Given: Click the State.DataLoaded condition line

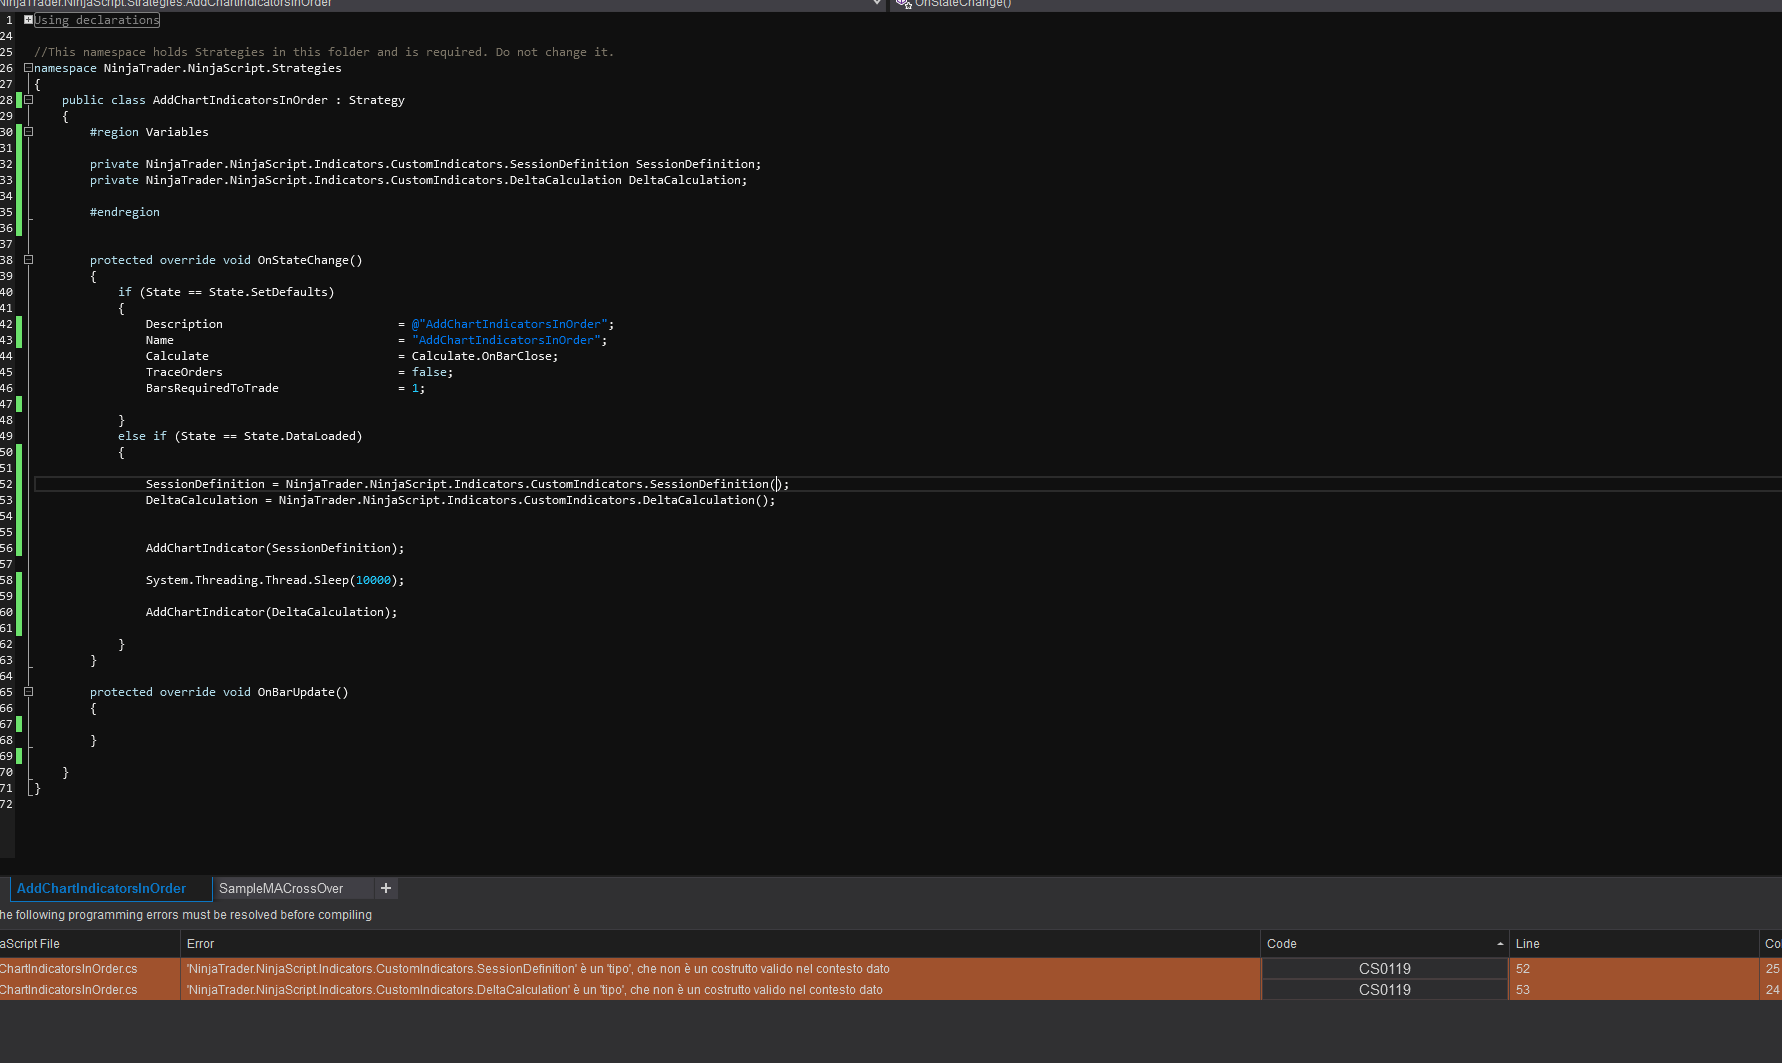Looking at the screenshot, I should 240,436.
